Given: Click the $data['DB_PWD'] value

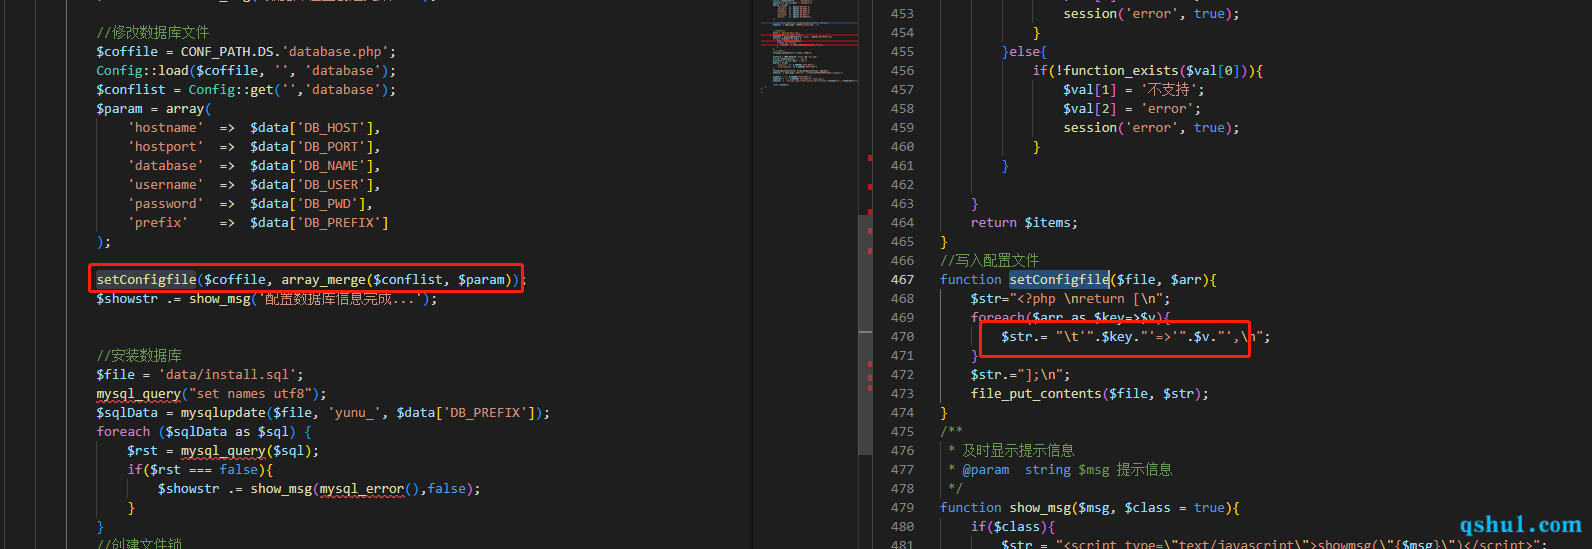Looking at the screenshot, I should 307,204.
